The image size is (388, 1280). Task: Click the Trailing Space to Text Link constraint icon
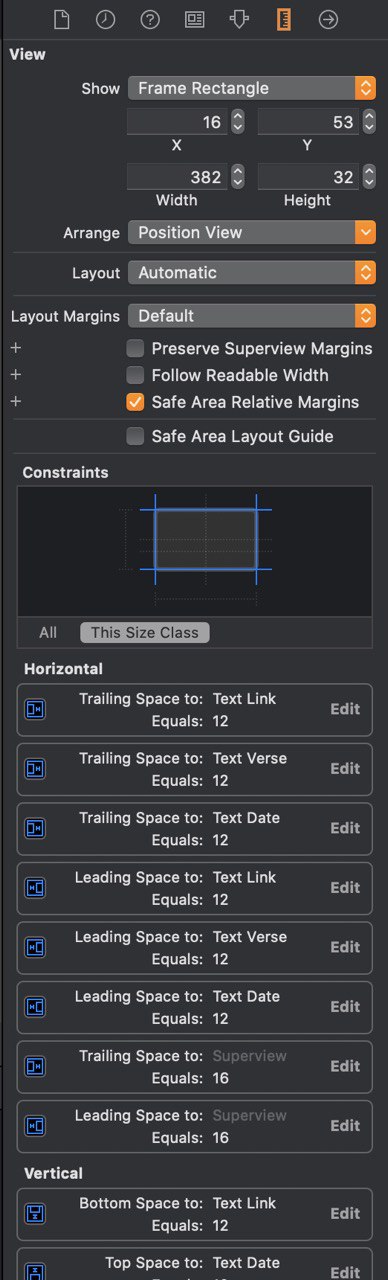35,709
